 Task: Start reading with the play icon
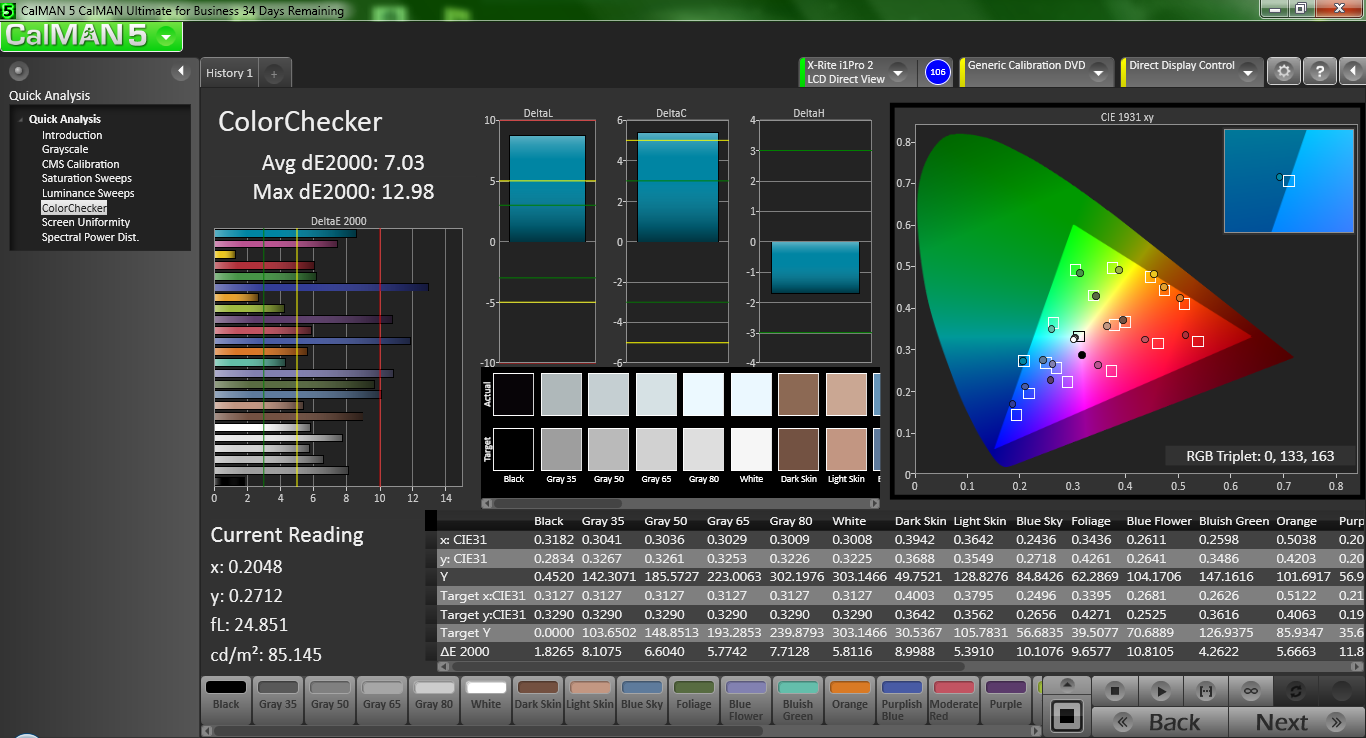(x=1161, y=691)
